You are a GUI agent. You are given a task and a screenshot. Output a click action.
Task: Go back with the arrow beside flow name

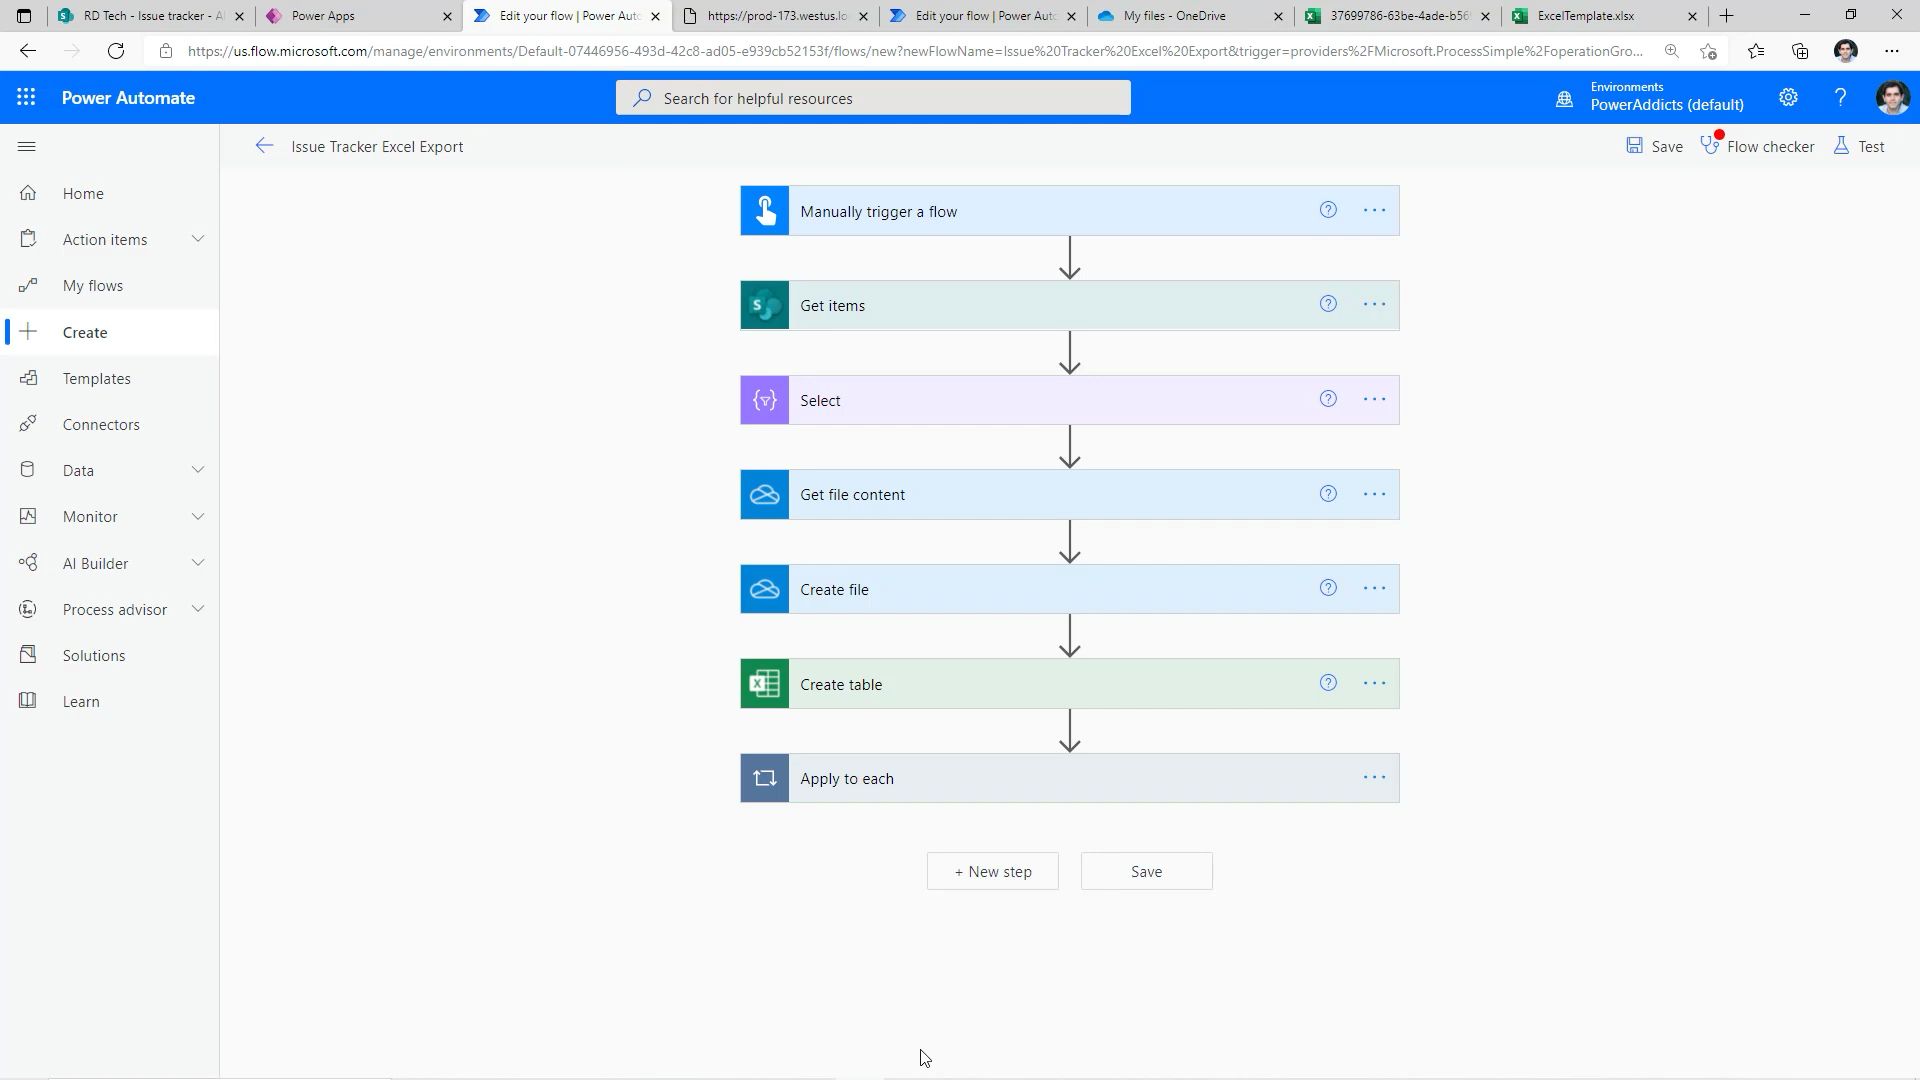pos(264,146)
